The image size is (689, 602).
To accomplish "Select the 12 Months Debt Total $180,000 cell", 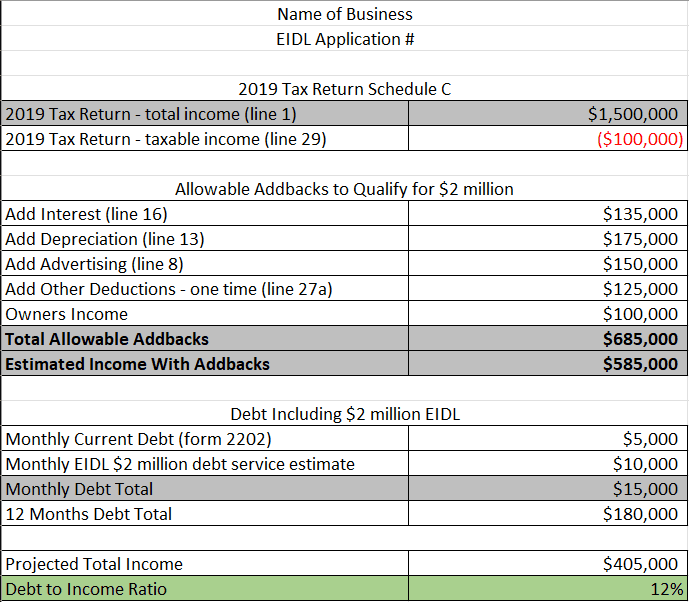I will tap(548, 514).
